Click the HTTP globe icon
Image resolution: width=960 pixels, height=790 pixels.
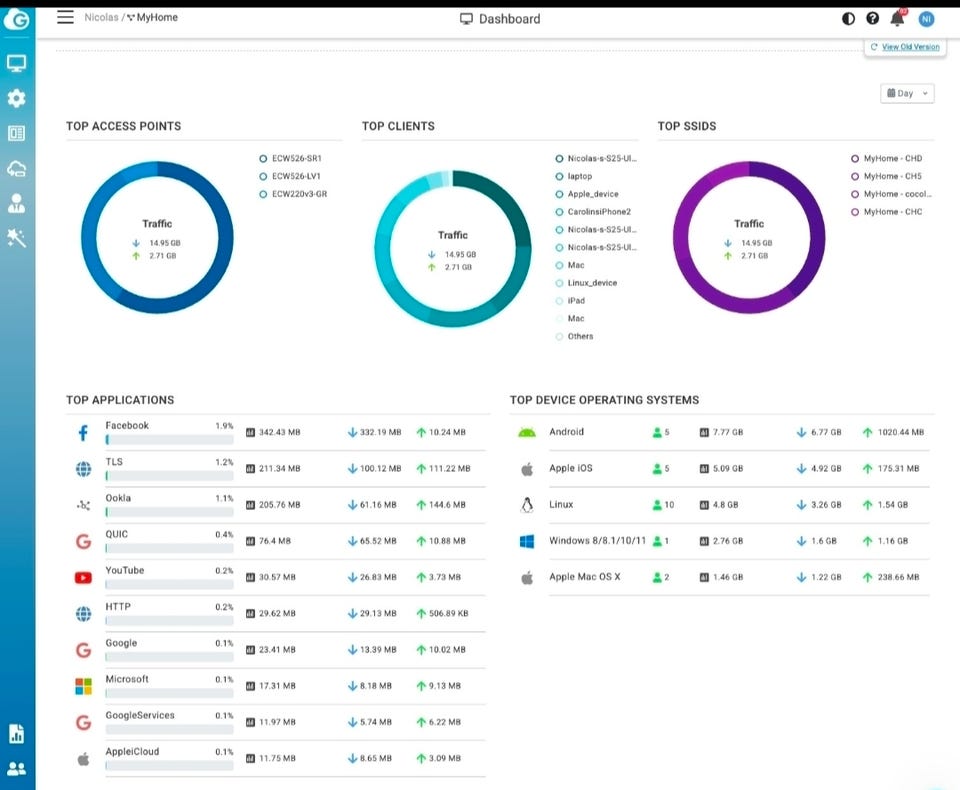pos(83,614)
